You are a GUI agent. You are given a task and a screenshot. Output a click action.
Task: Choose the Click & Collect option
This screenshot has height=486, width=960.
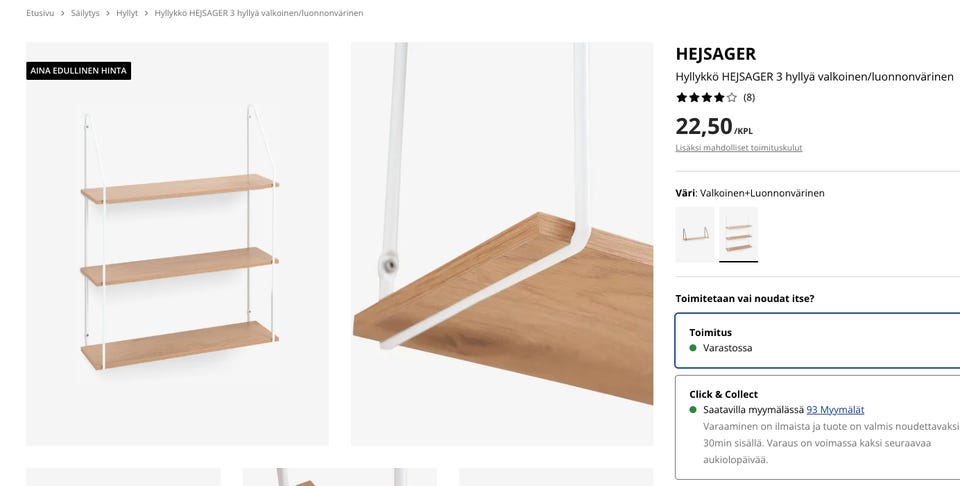click(817, 427)
